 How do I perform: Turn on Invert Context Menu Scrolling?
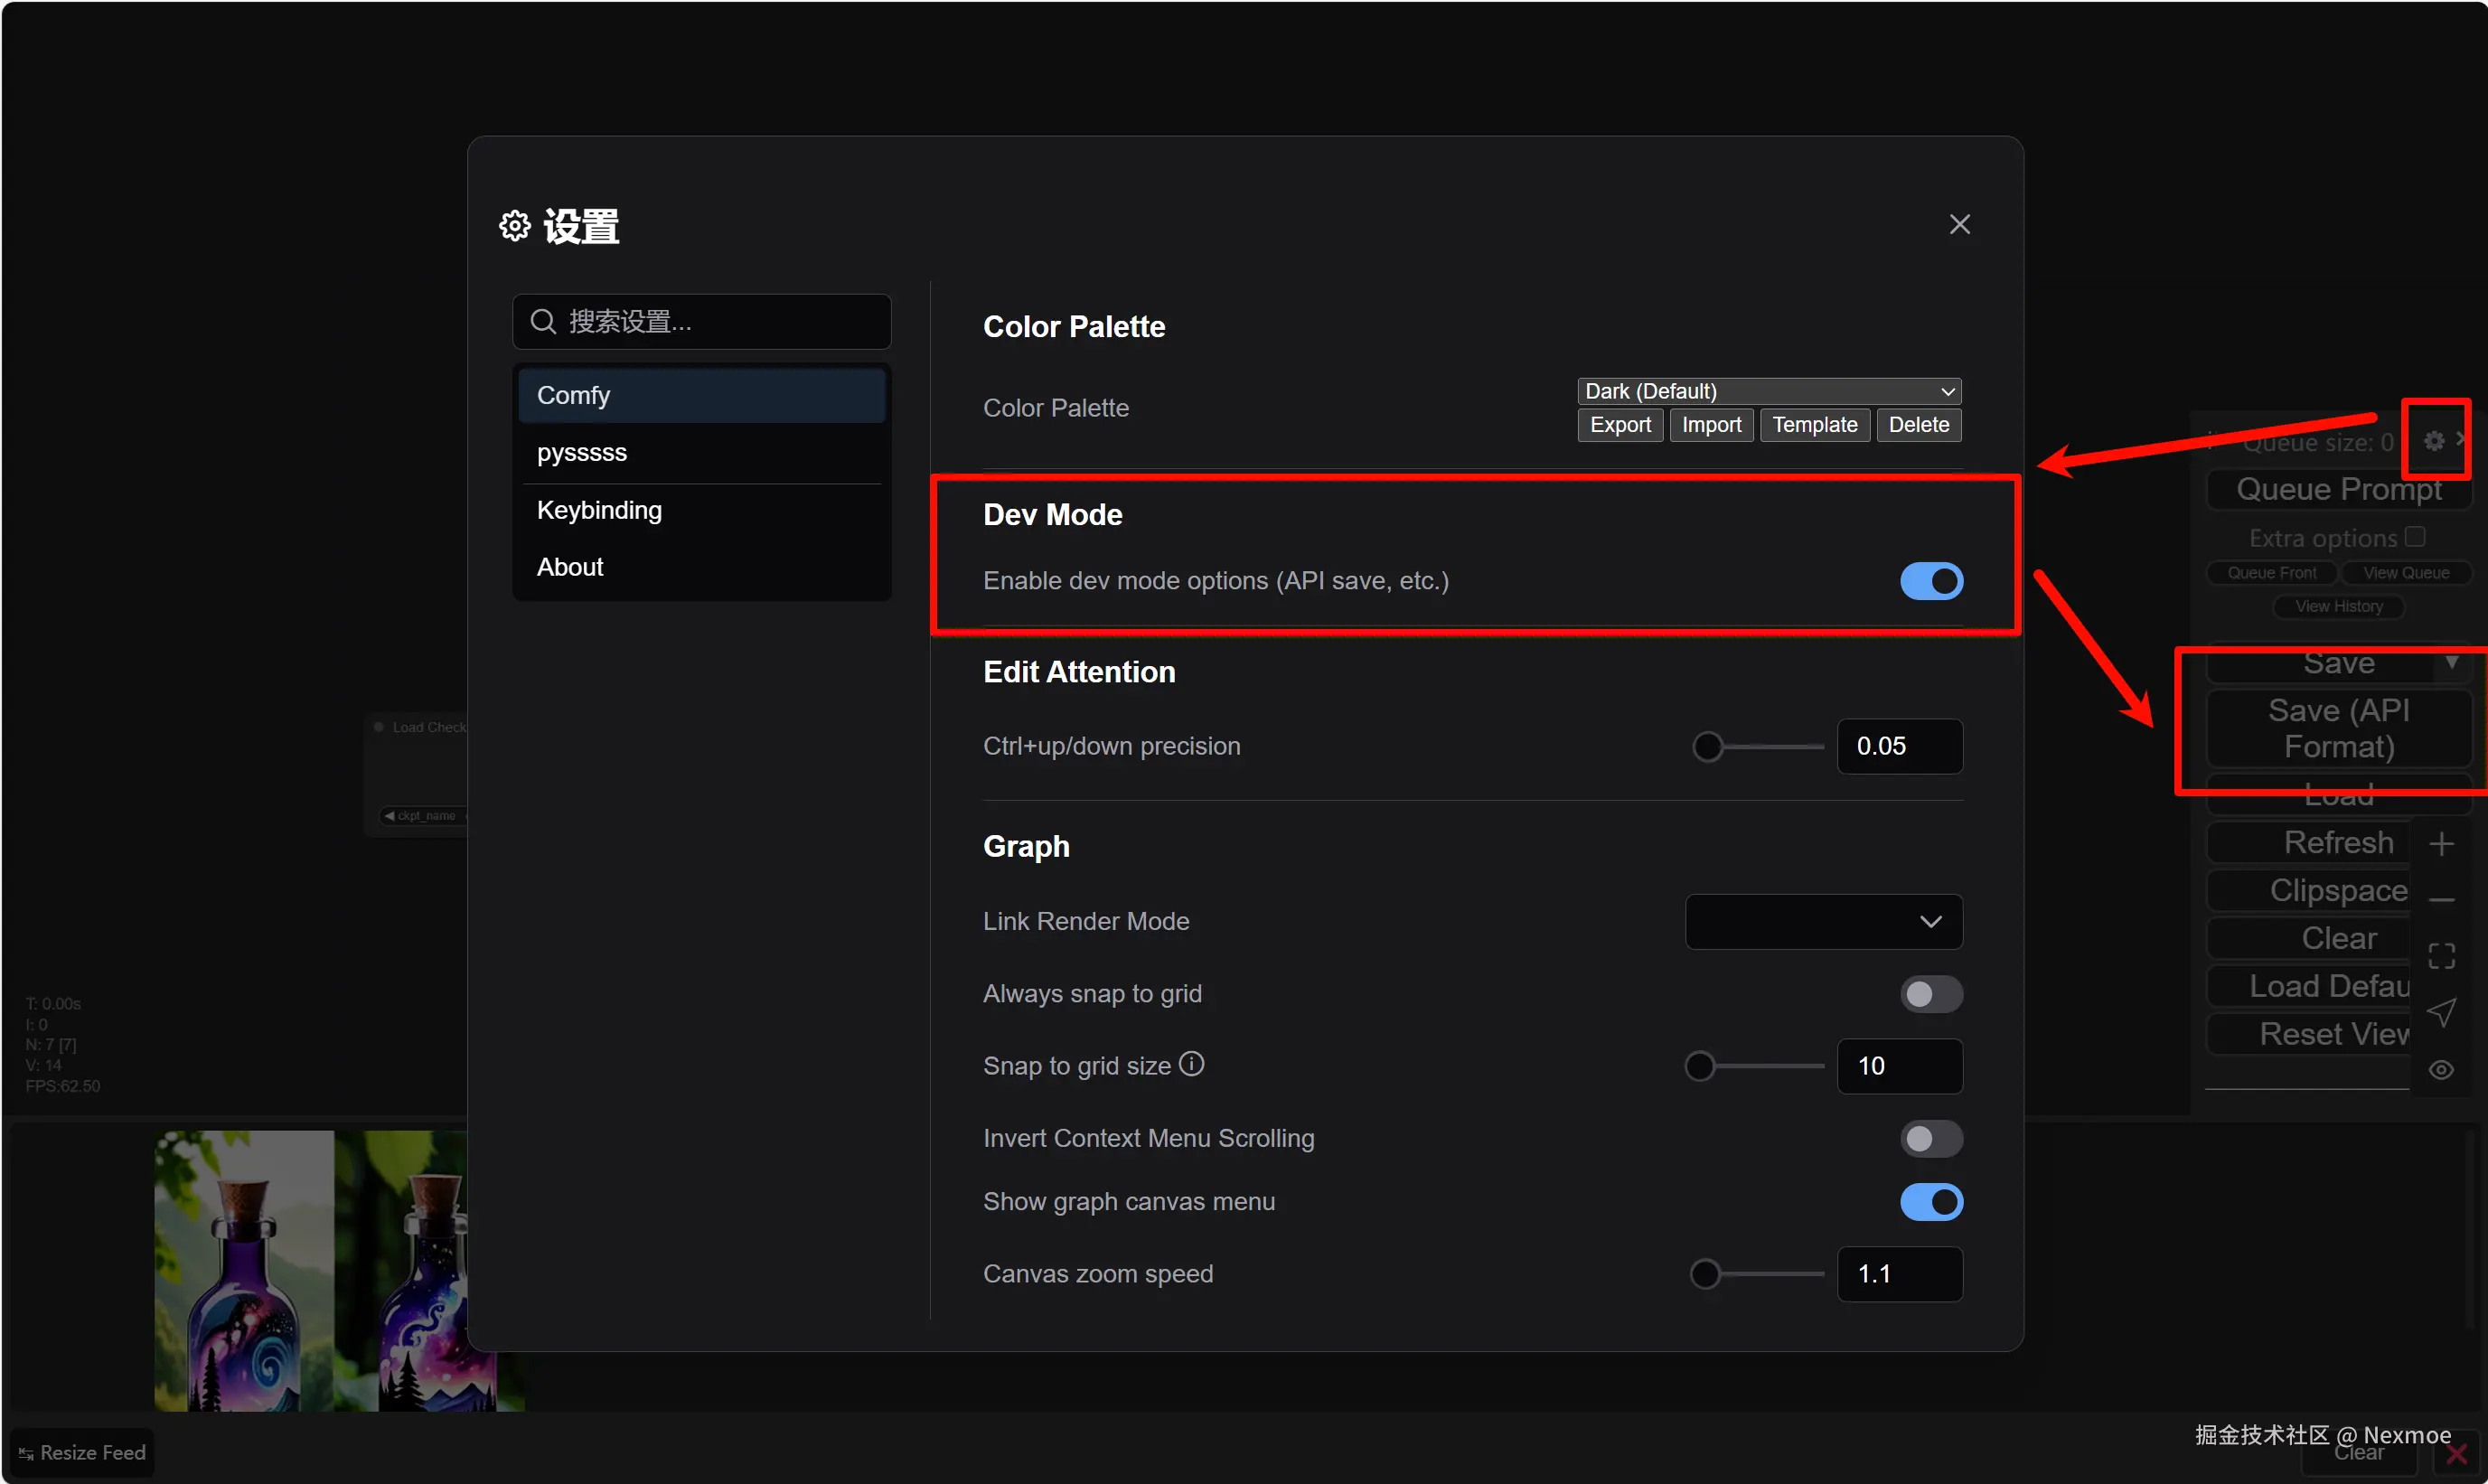coord(1931,1138)
